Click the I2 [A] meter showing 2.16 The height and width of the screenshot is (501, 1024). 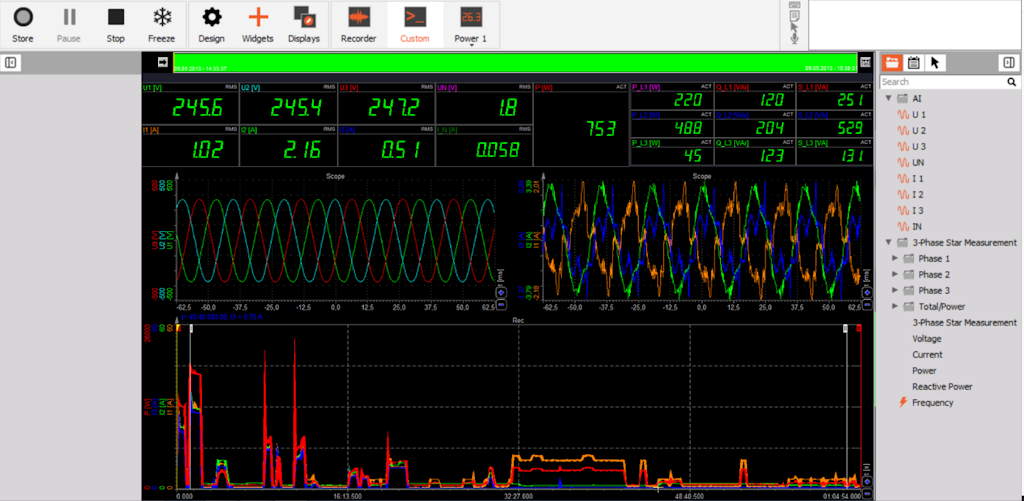(289, 146)
